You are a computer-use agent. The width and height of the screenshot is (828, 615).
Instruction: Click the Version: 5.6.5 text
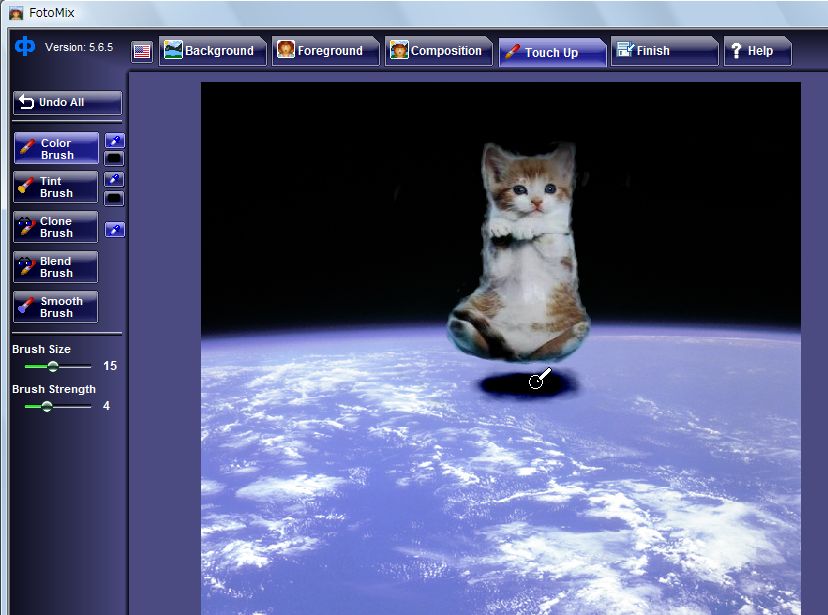[79, 47]
